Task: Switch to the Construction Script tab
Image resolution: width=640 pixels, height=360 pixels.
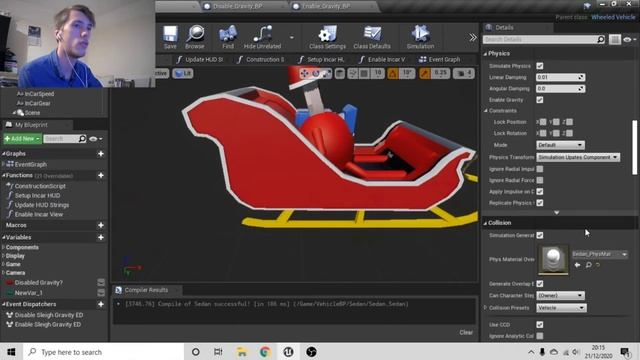Action: pos(260,60)
